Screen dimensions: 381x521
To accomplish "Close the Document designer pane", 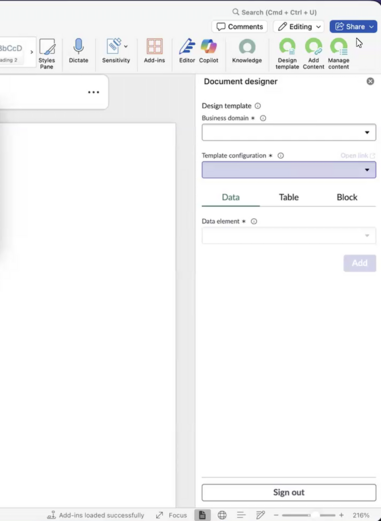I will 370,81.
